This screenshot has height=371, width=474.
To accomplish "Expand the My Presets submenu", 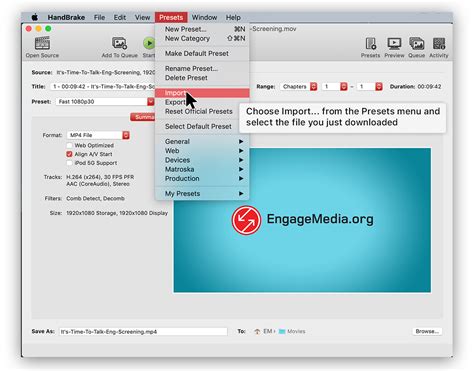I will click(x=202, y=194).
